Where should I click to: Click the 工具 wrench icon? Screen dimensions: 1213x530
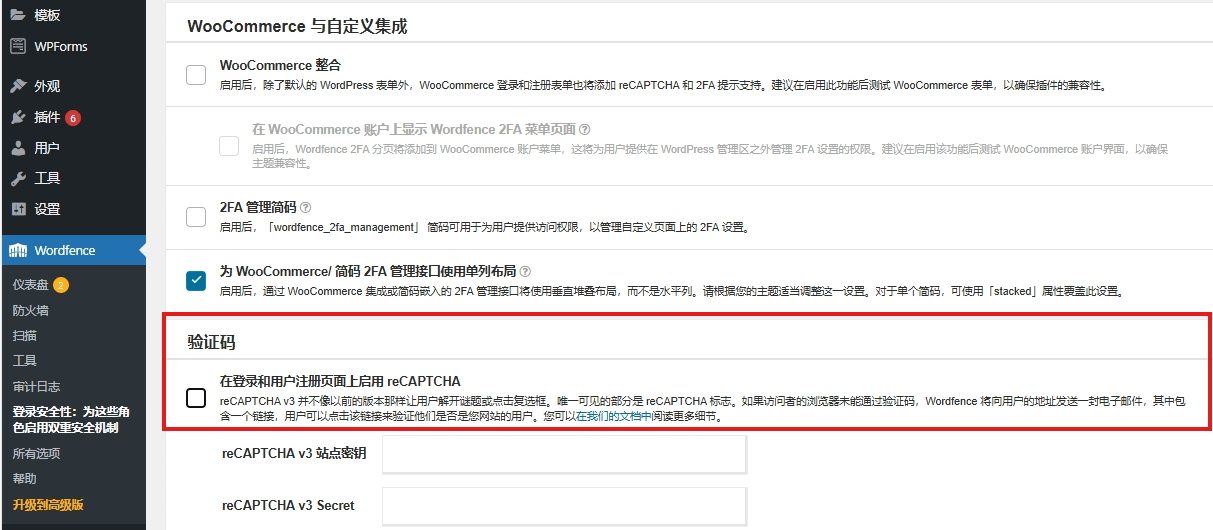point(18,178)
